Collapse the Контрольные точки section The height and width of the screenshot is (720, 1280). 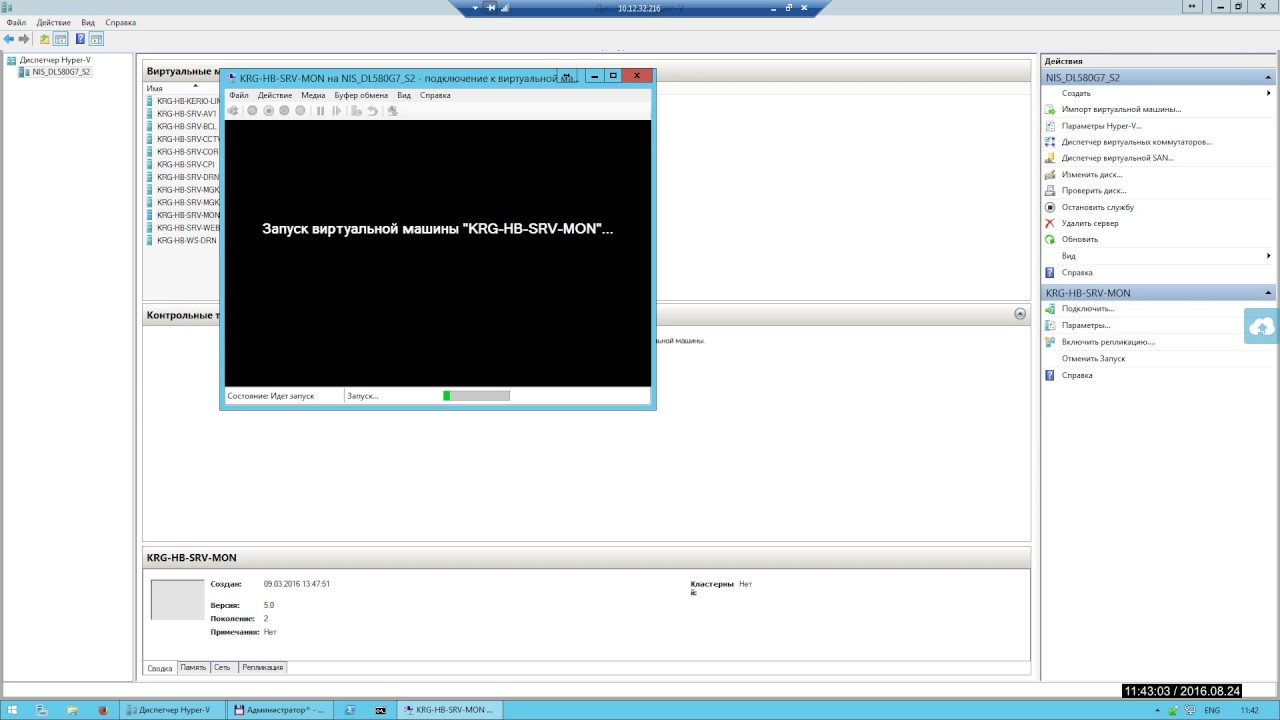(x=1020, y=314)
